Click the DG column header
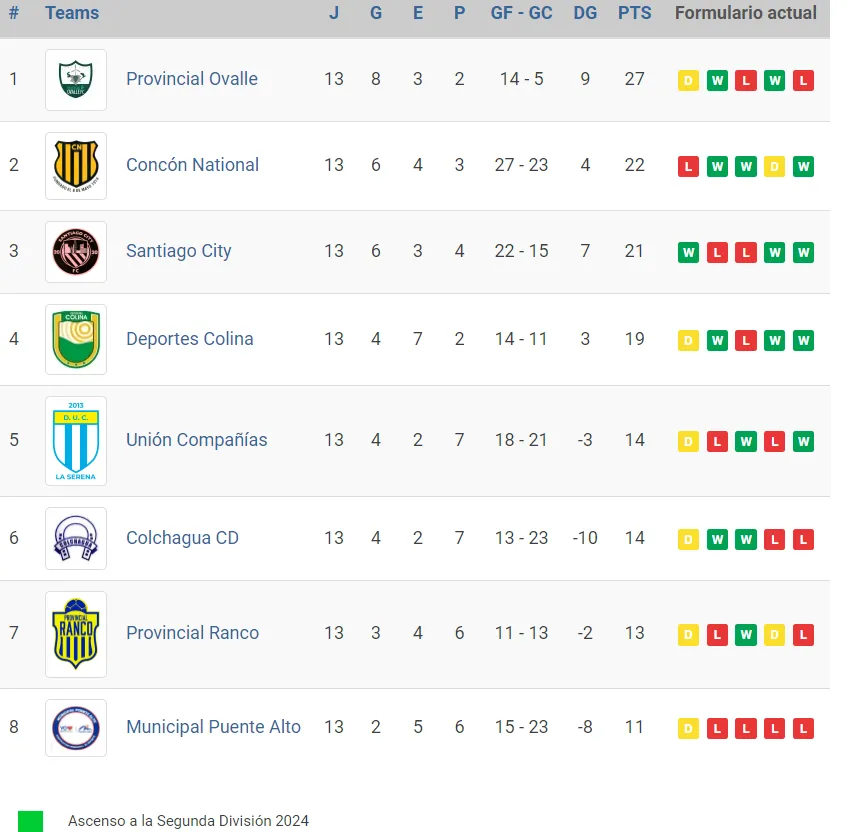 585,13
